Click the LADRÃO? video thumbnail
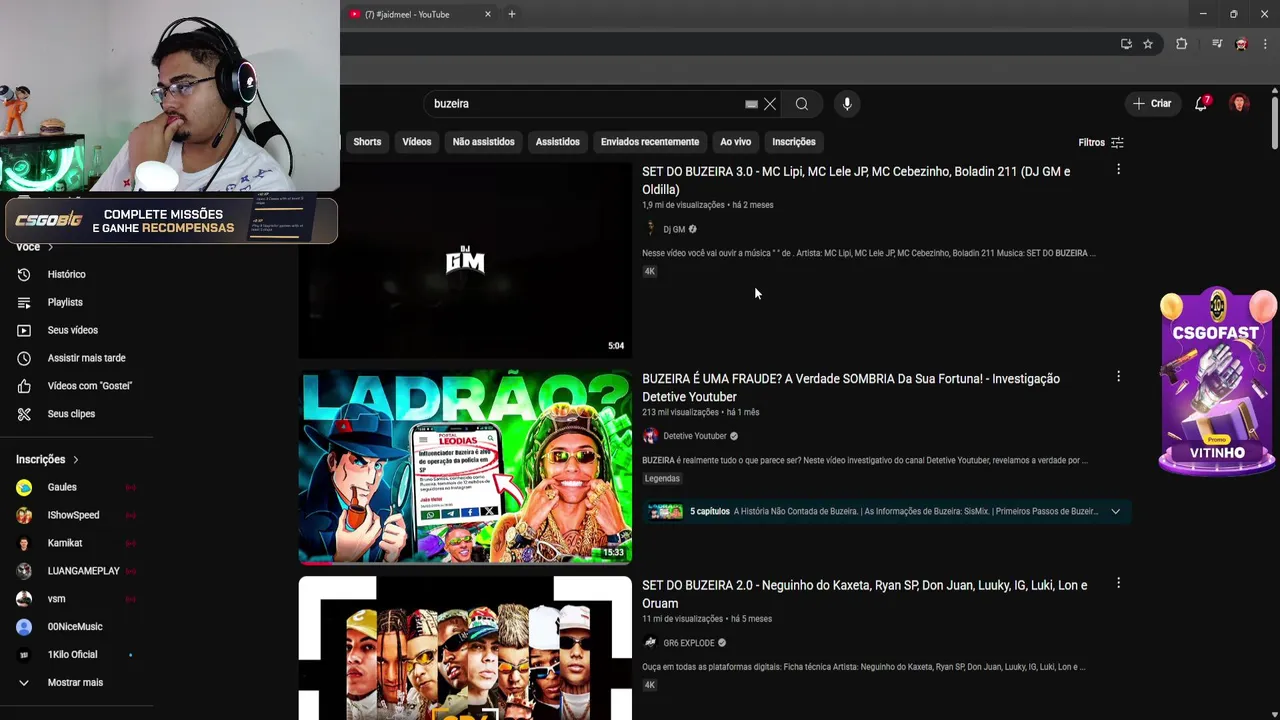This screenshot has height=720, width=1280. (465, 467)
